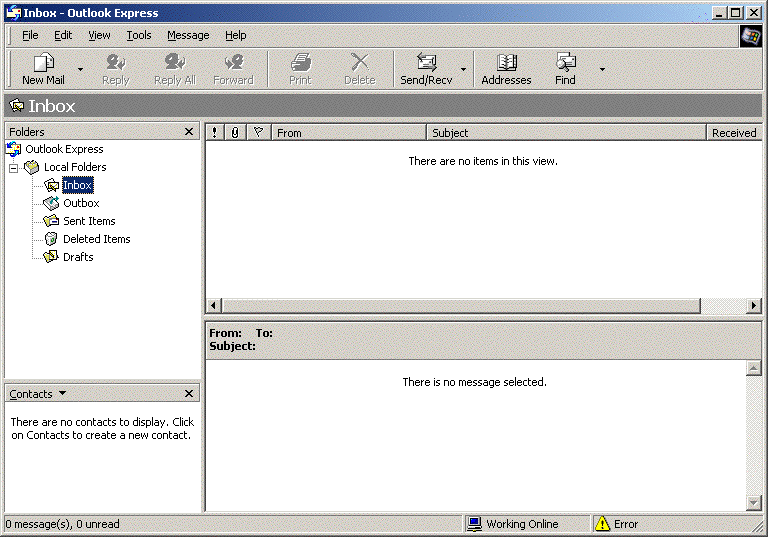Open the Edit menu
This screenshot has height=537, width=768.
[63, 35]
